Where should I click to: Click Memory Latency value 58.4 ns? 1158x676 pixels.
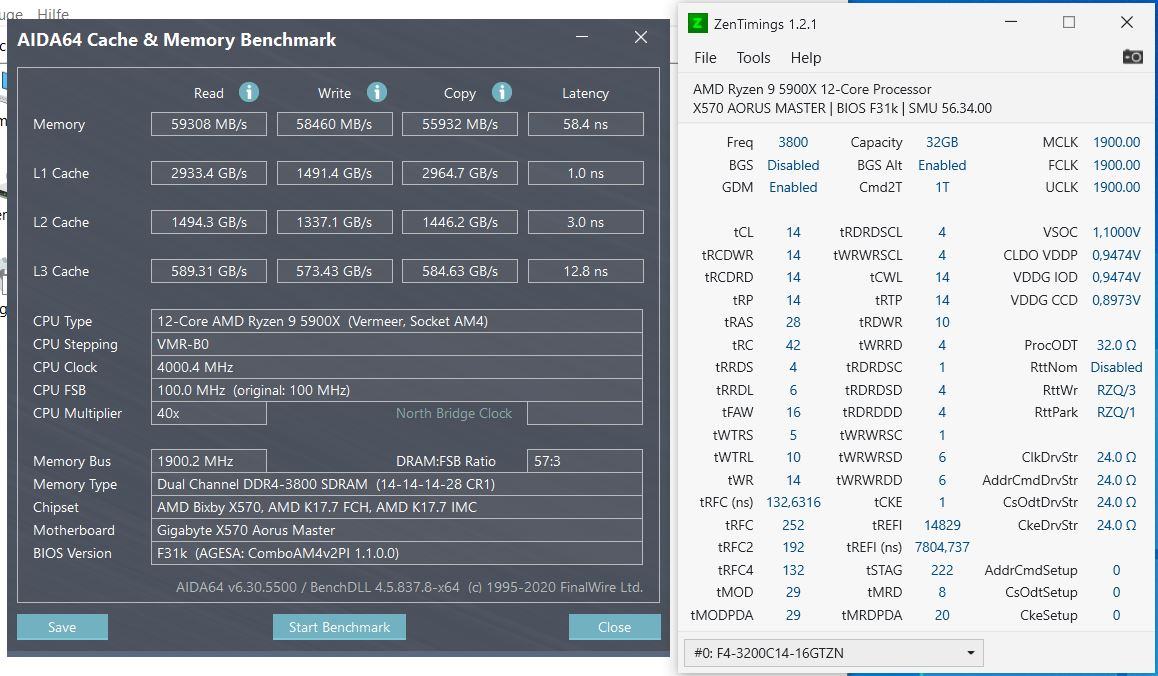[x=586, y=124]
